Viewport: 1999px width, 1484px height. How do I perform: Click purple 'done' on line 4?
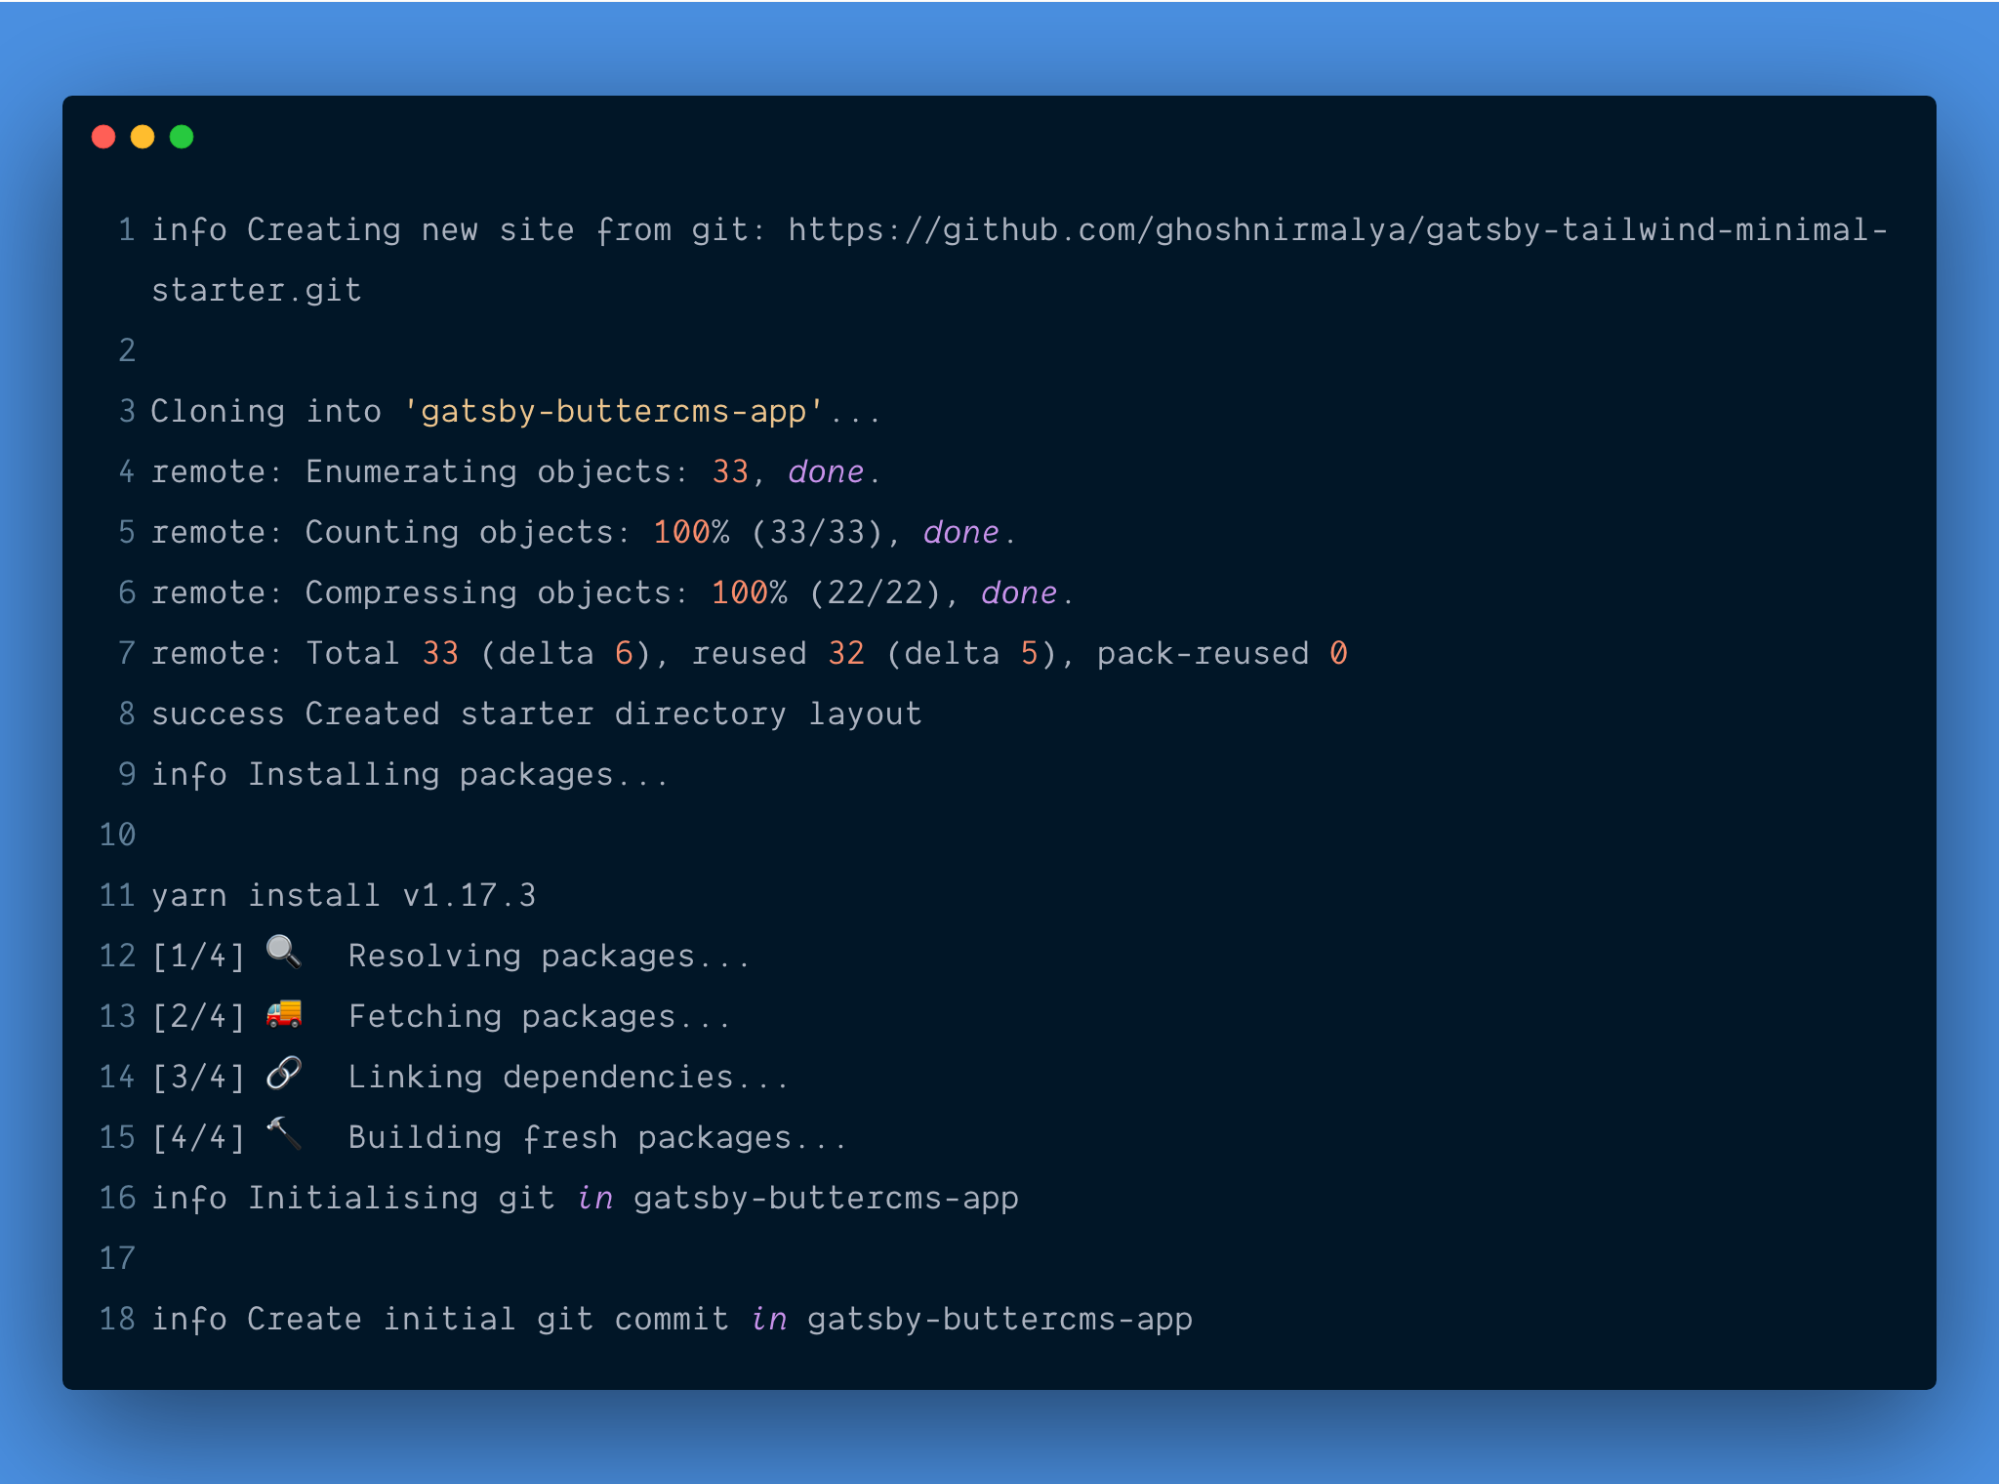pyautogui.click(x=826, y=472)
